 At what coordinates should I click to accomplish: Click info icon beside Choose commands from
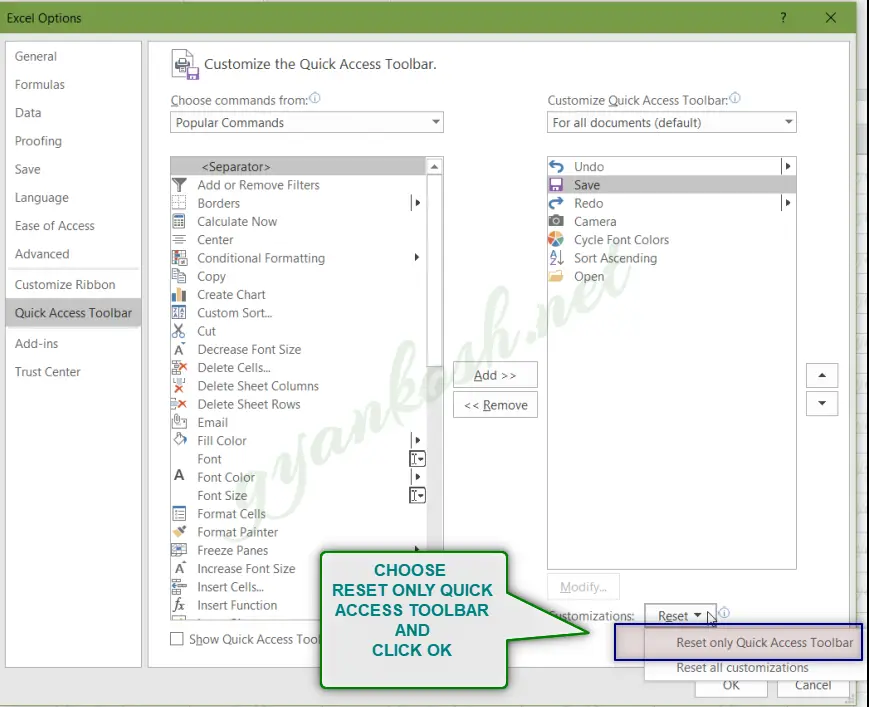coord(315,98)
